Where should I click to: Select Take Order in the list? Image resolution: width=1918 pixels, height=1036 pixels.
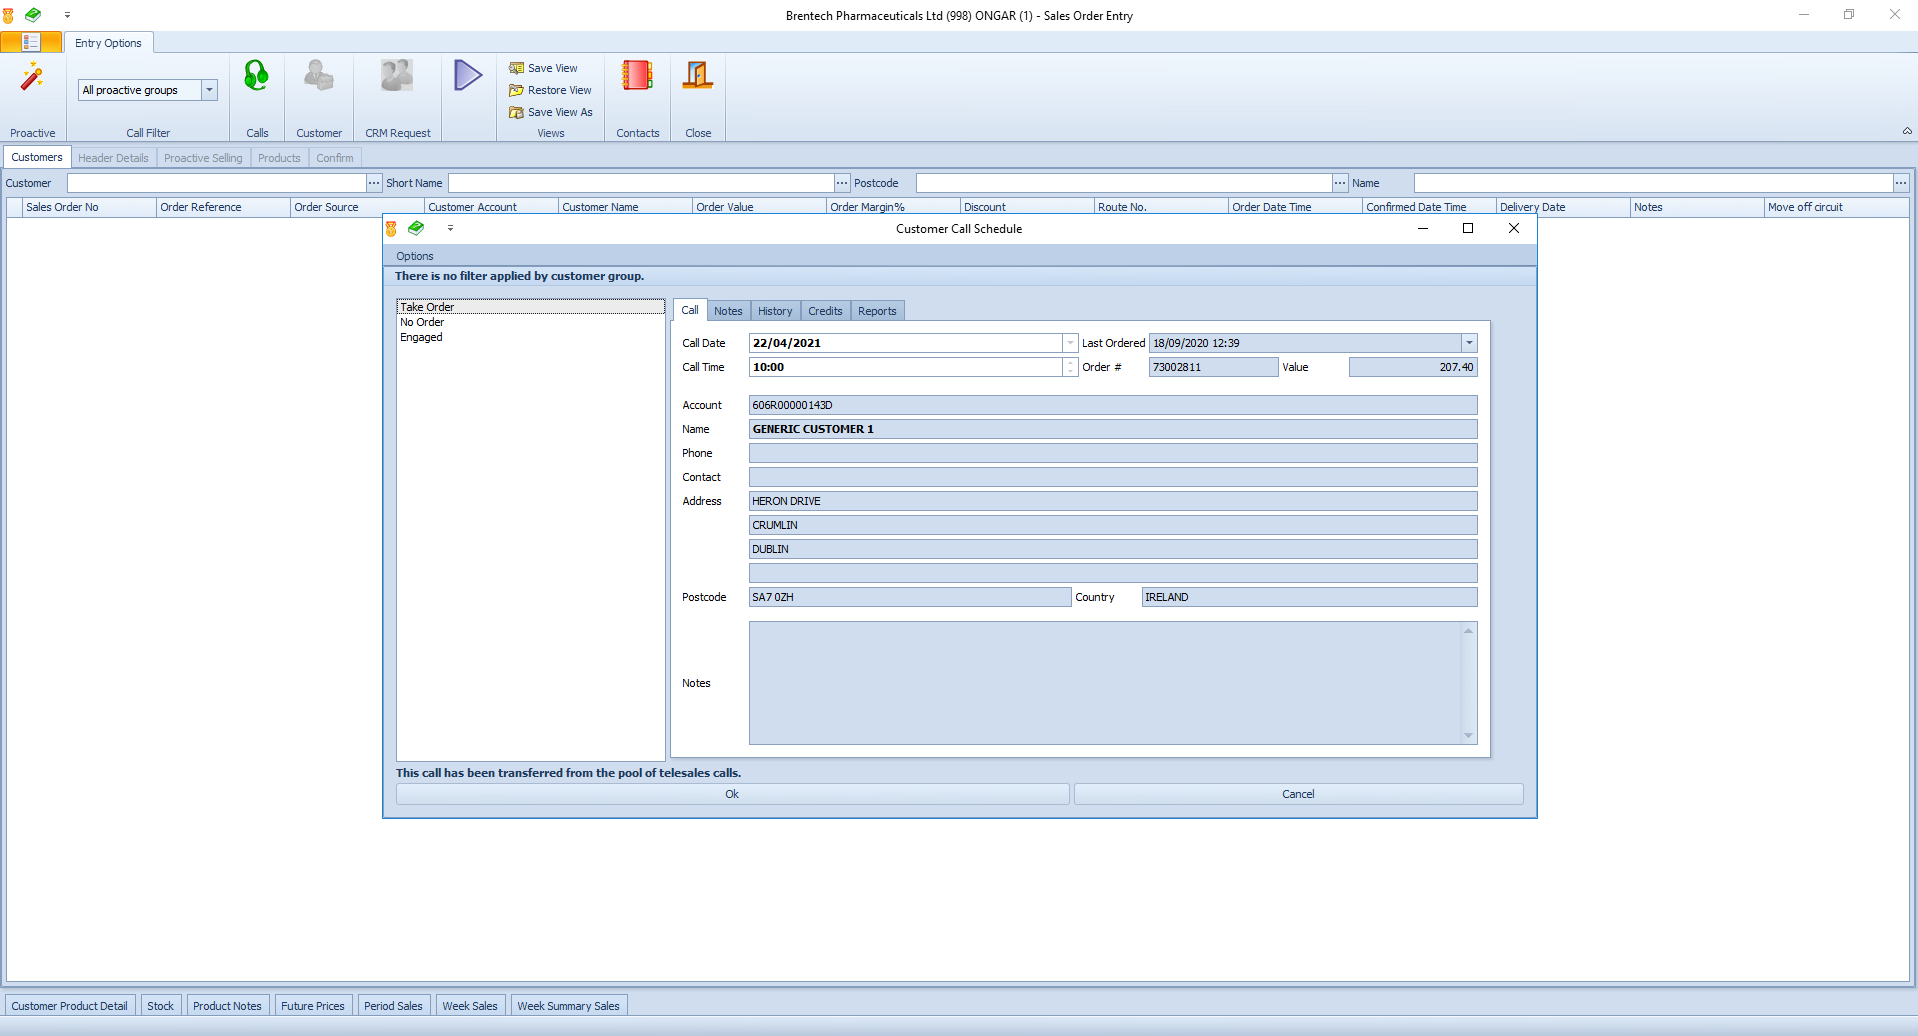[531, 307]
